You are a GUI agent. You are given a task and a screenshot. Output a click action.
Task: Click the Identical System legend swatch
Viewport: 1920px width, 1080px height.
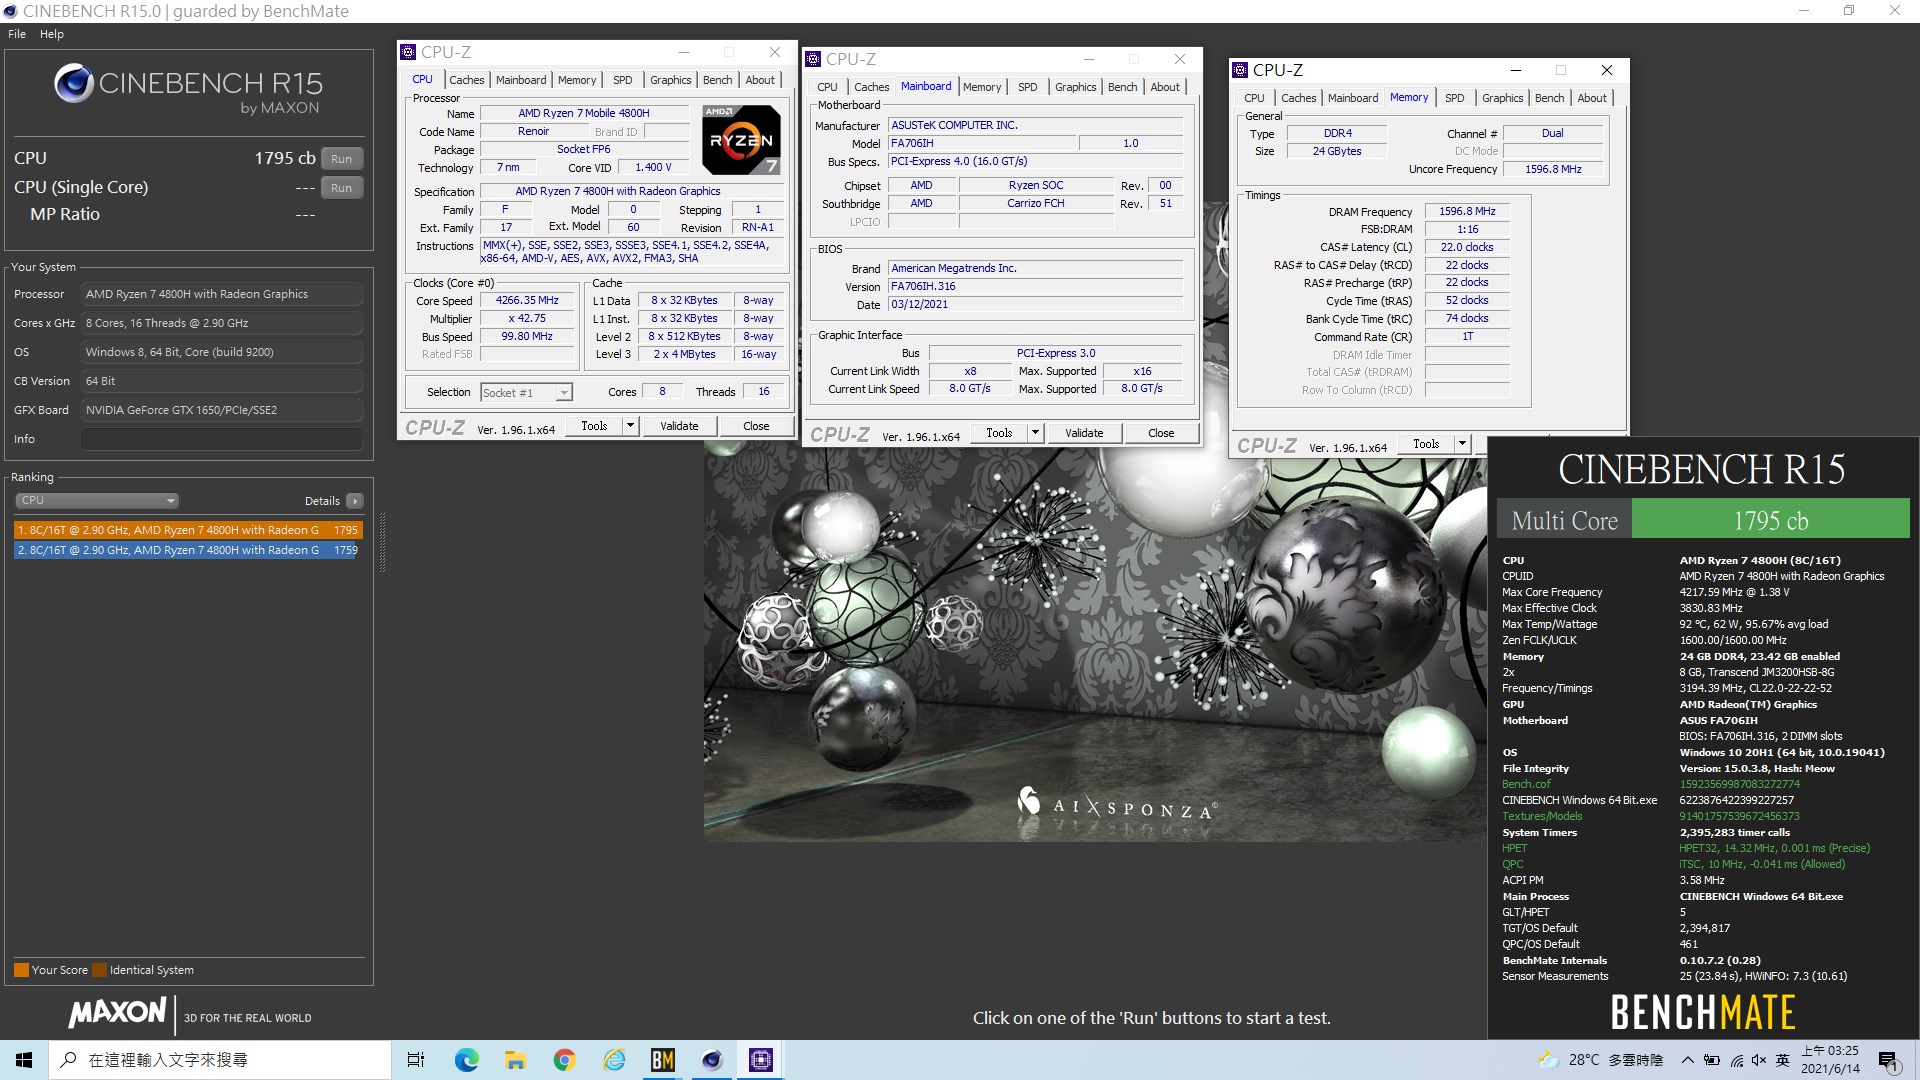[99, 970]
